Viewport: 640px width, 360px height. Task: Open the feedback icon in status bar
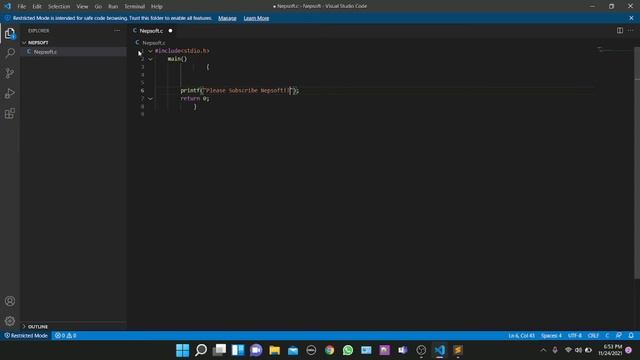[x=619, y=336]
